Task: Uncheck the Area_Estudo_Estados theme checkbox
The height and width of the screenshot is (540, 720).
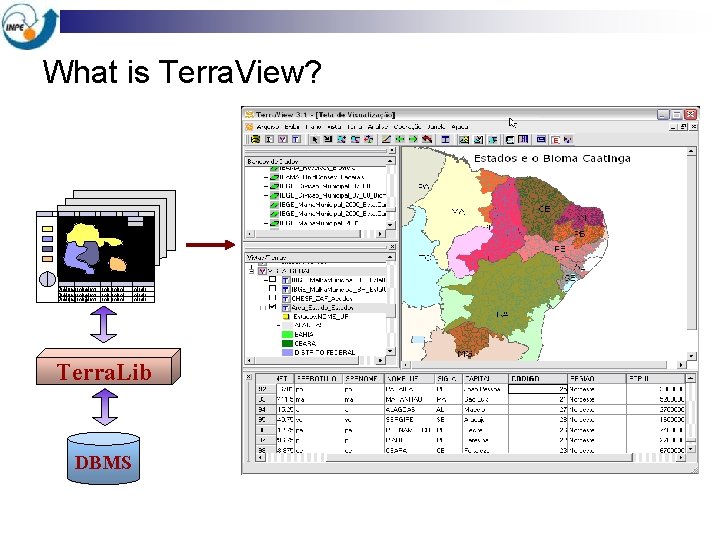Action: pyautogui.click(x=272, y=306)
